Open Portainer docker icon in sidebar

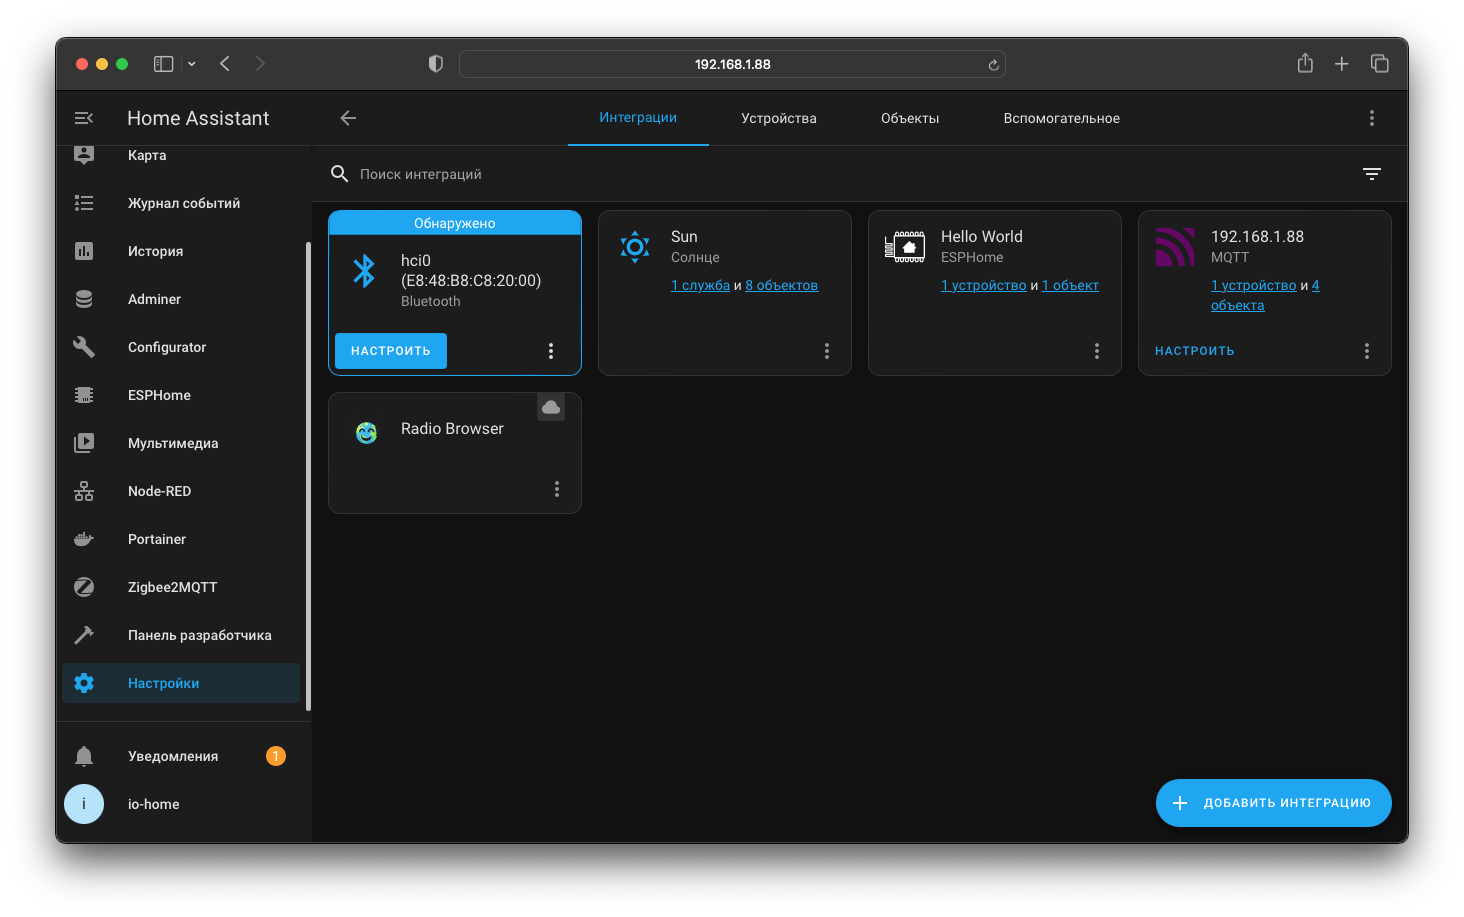(84, 539)
